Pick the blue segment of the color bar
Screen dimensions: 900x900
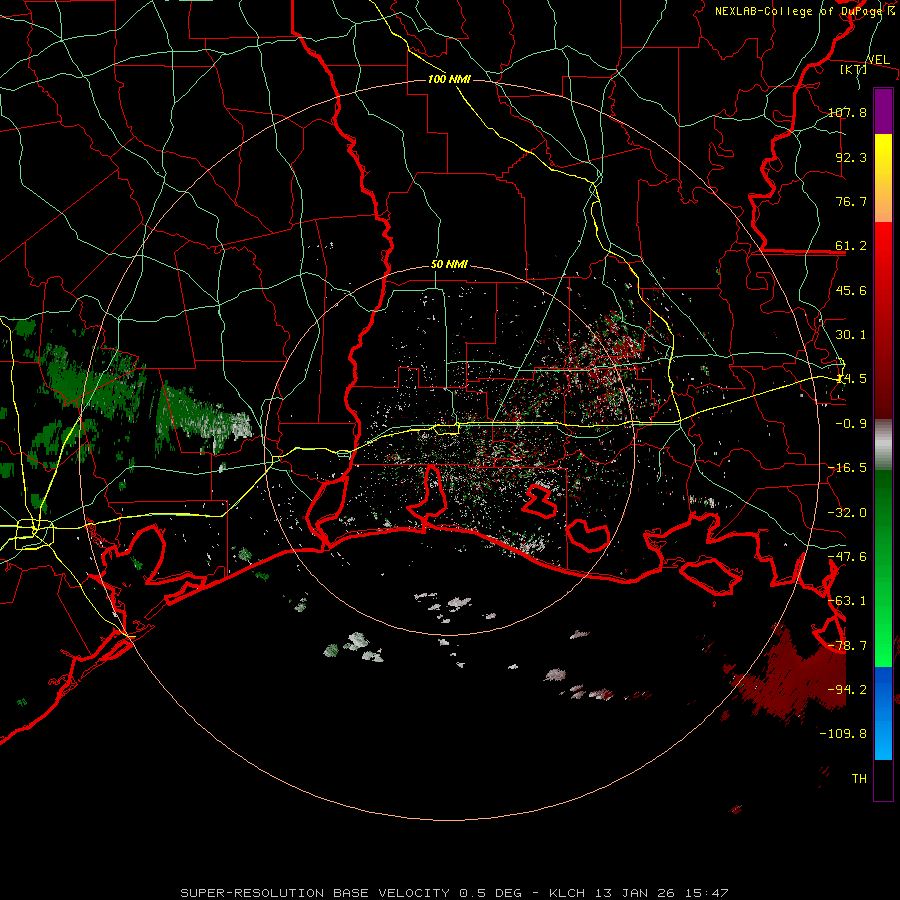(883, 713)
